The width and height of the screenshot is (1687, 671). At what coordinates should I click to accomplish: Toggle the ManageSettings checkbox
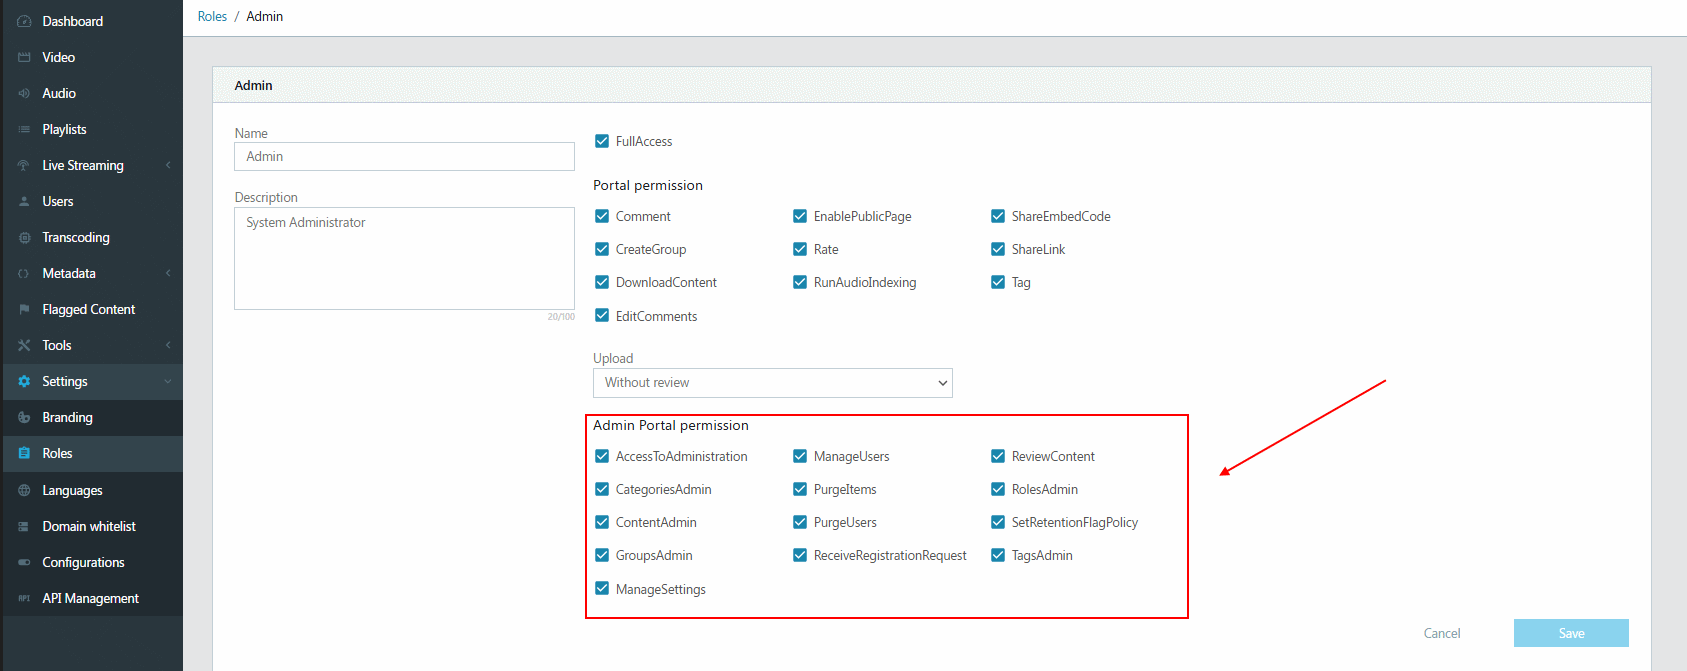(602, 588)
